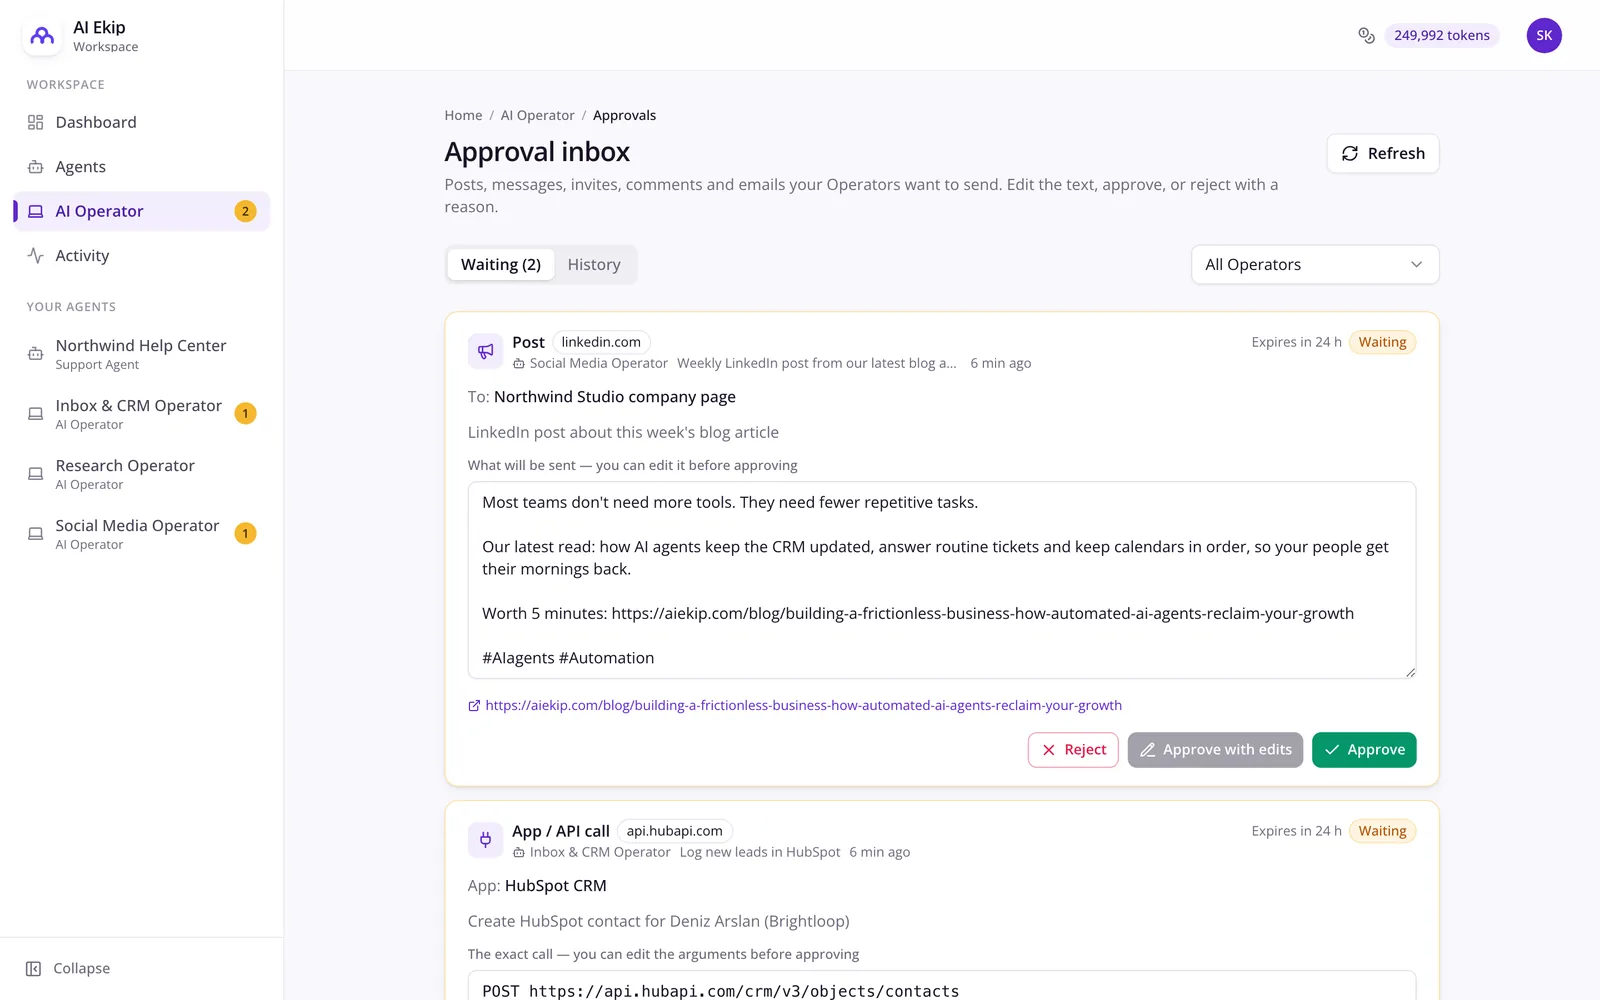The width and height of the screenshot is (1600, 1000).
Task: Click the Inbox & CRM Operator badge
Action: 245,413
